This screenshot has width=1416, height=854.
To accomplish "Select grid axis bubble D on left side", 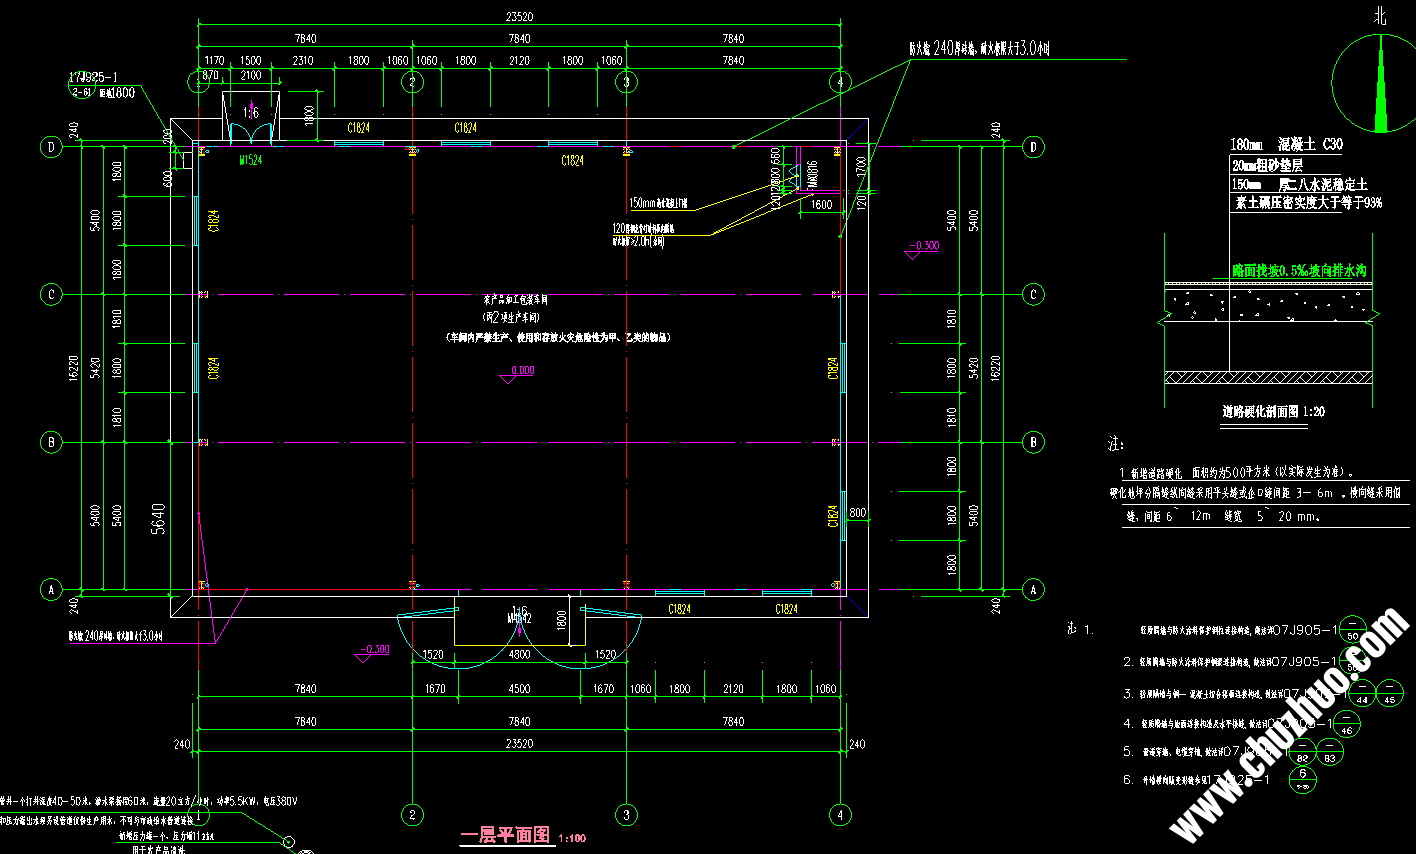I will click(x=52, y=147).
